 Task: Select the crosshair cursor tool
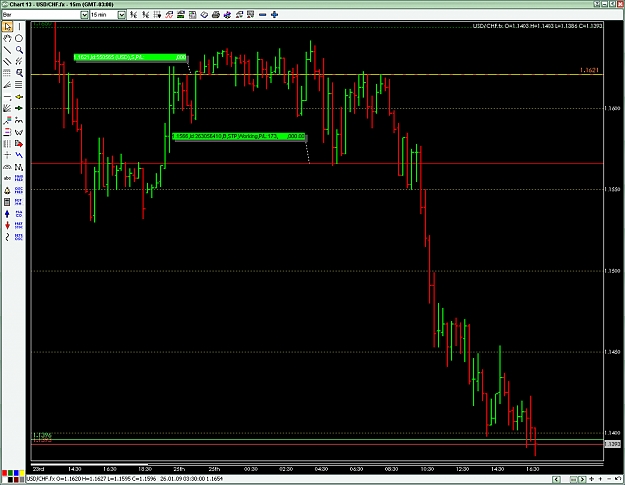8,155
